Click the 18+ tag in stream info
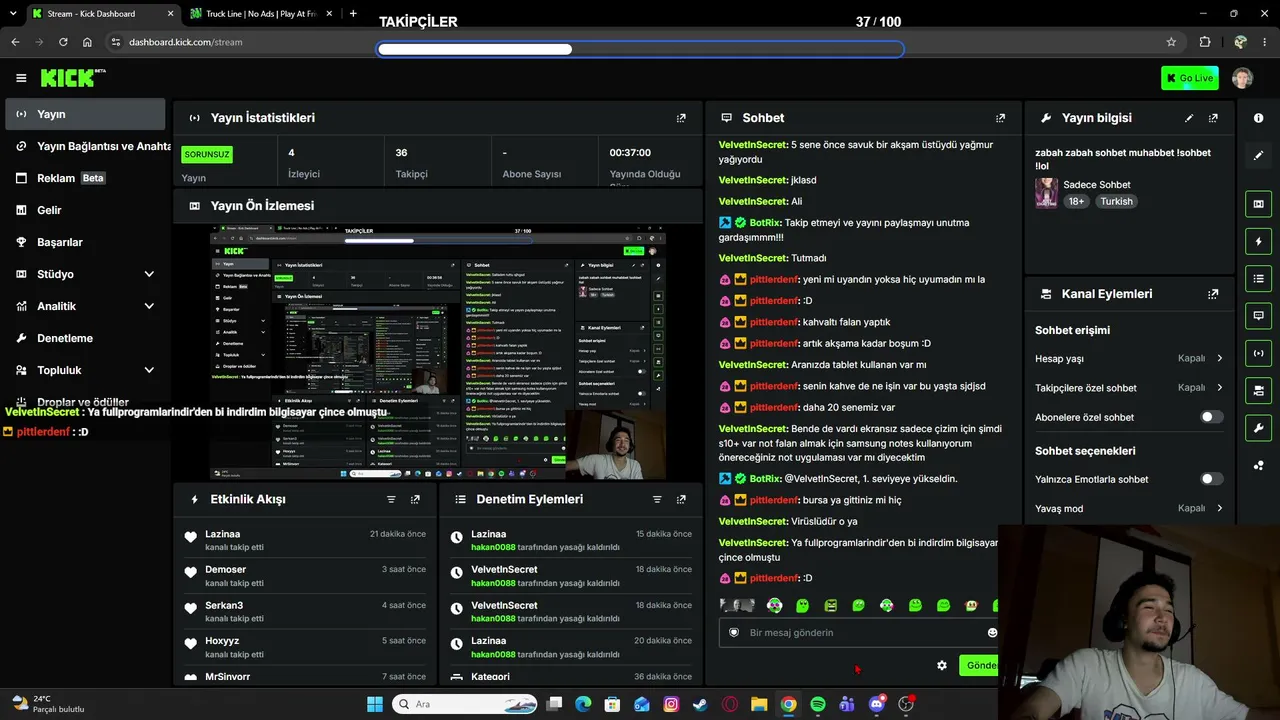The width and height of the screenshot is (1280, 720). (x=1076, y=201)
